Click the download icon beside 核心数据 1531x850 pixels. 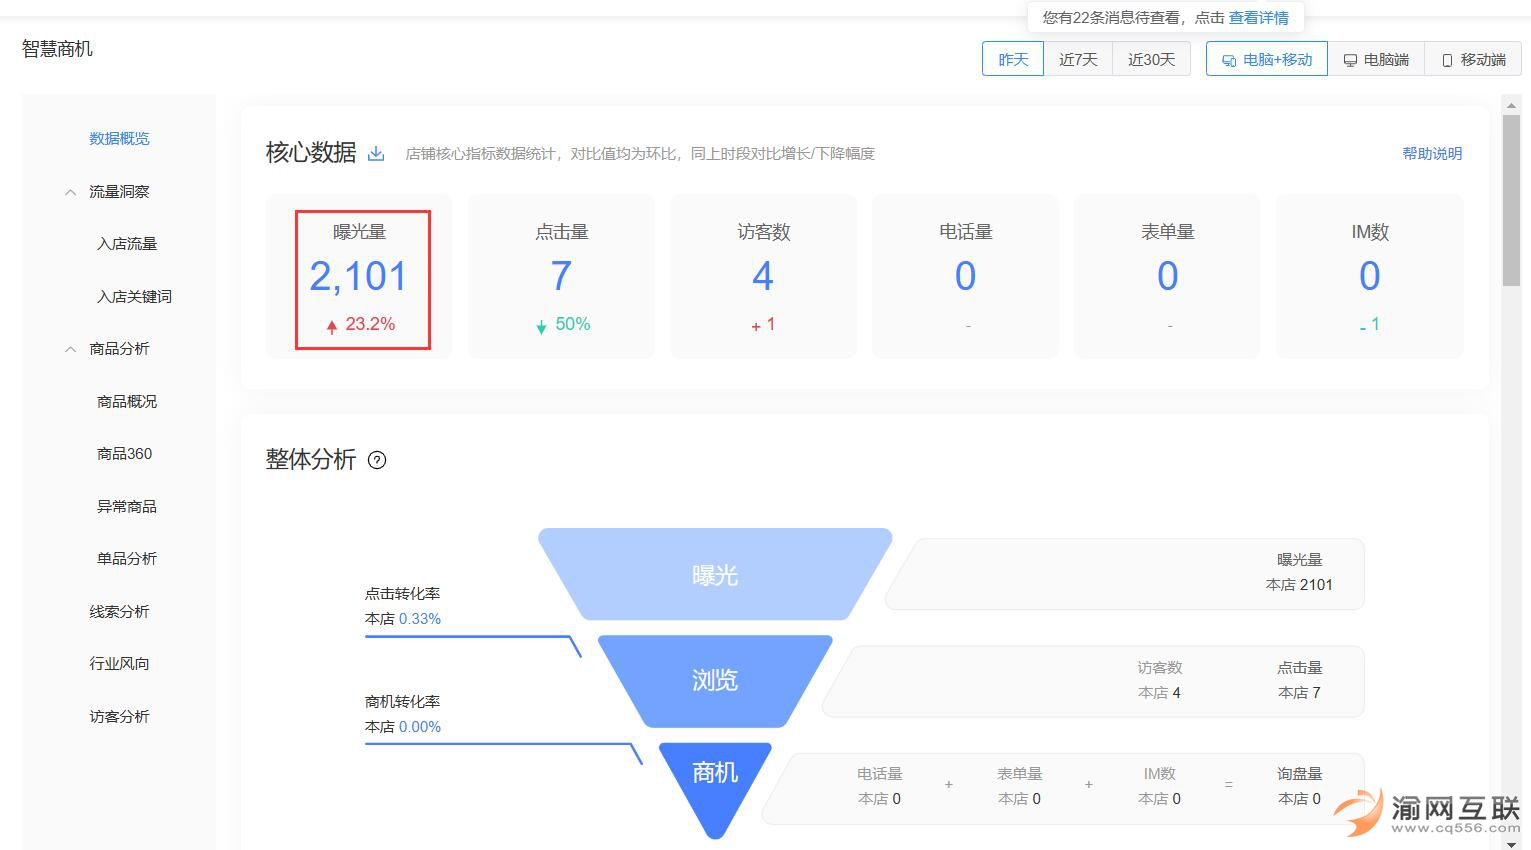click(x=376, y=153)
